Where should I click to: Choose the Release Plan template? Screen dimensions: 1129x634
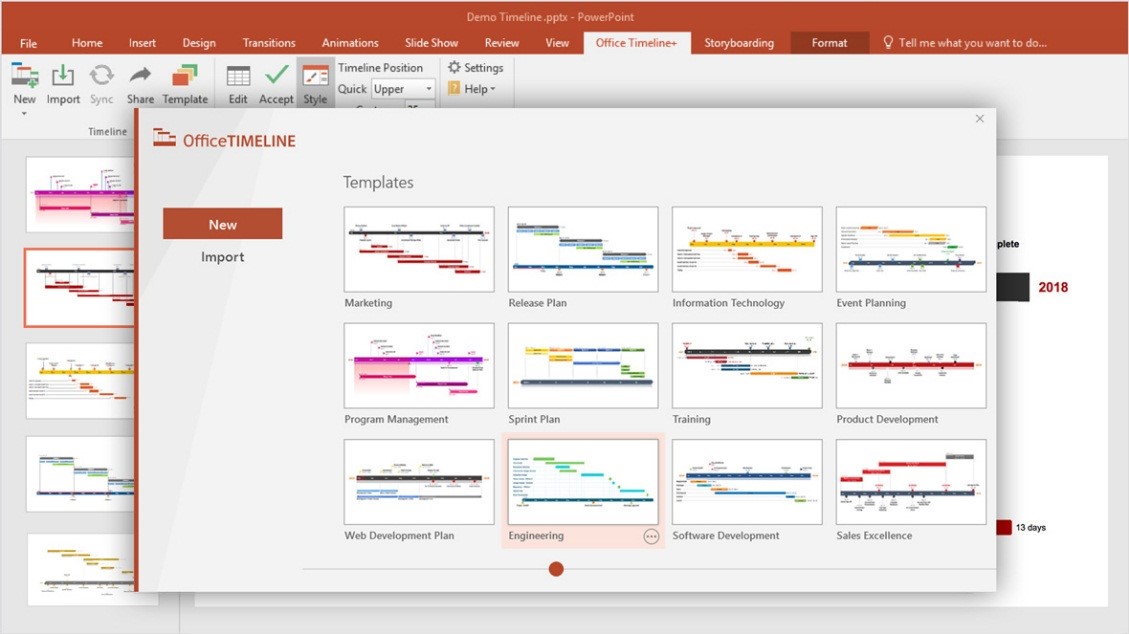coord(583,249)
